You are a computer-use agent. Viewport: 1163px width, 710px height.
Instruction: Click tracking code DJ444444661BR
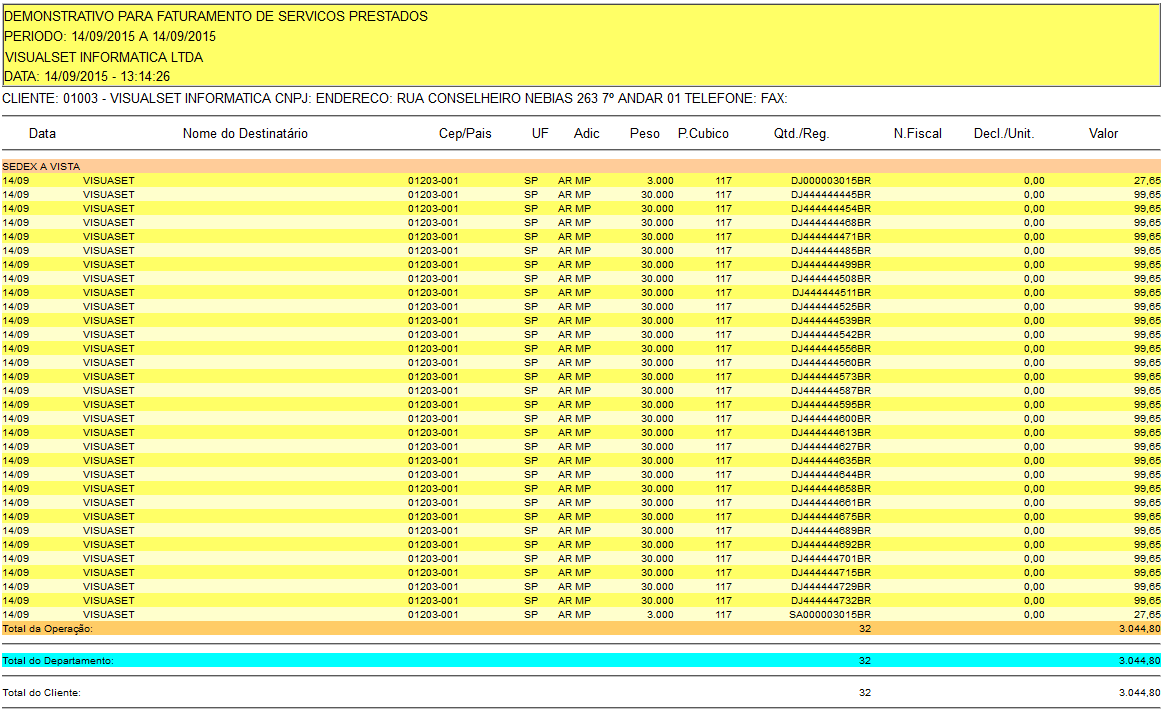click(831, 502)
